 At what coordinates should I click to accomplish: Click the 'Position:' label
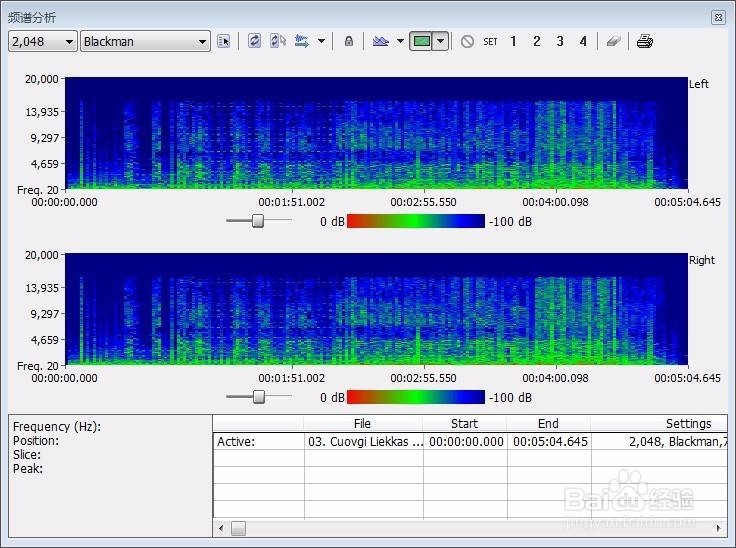tap(36, 440)
